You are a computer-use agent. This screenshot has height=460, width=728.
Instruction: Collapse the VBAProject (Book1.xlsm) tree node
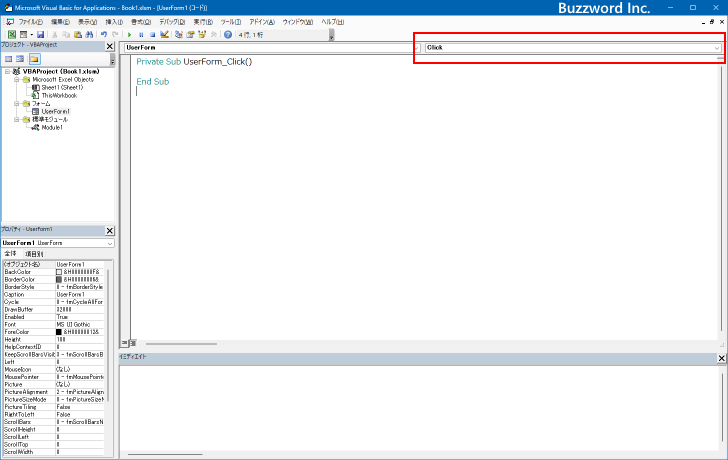click(7, 71)
